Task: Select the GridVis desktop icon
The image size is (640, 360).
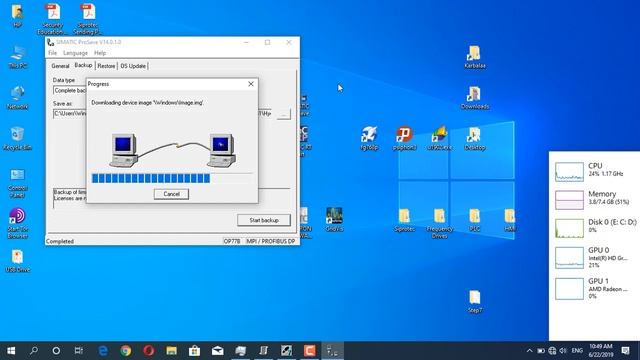Action: tap(334, 220)
